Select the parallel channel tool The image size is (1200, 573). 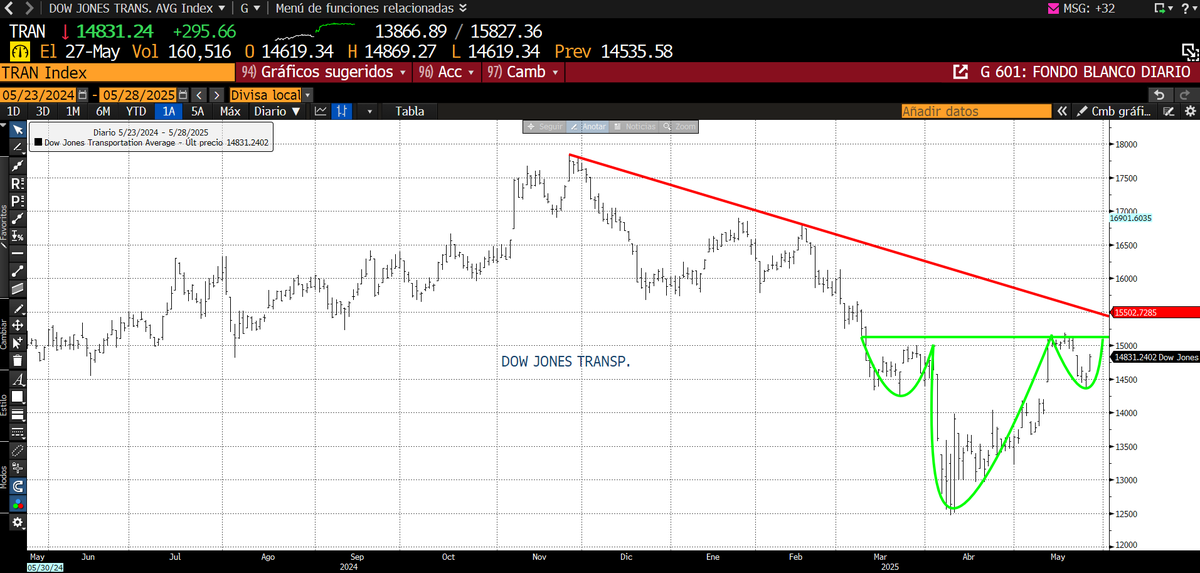click(19, 288)
